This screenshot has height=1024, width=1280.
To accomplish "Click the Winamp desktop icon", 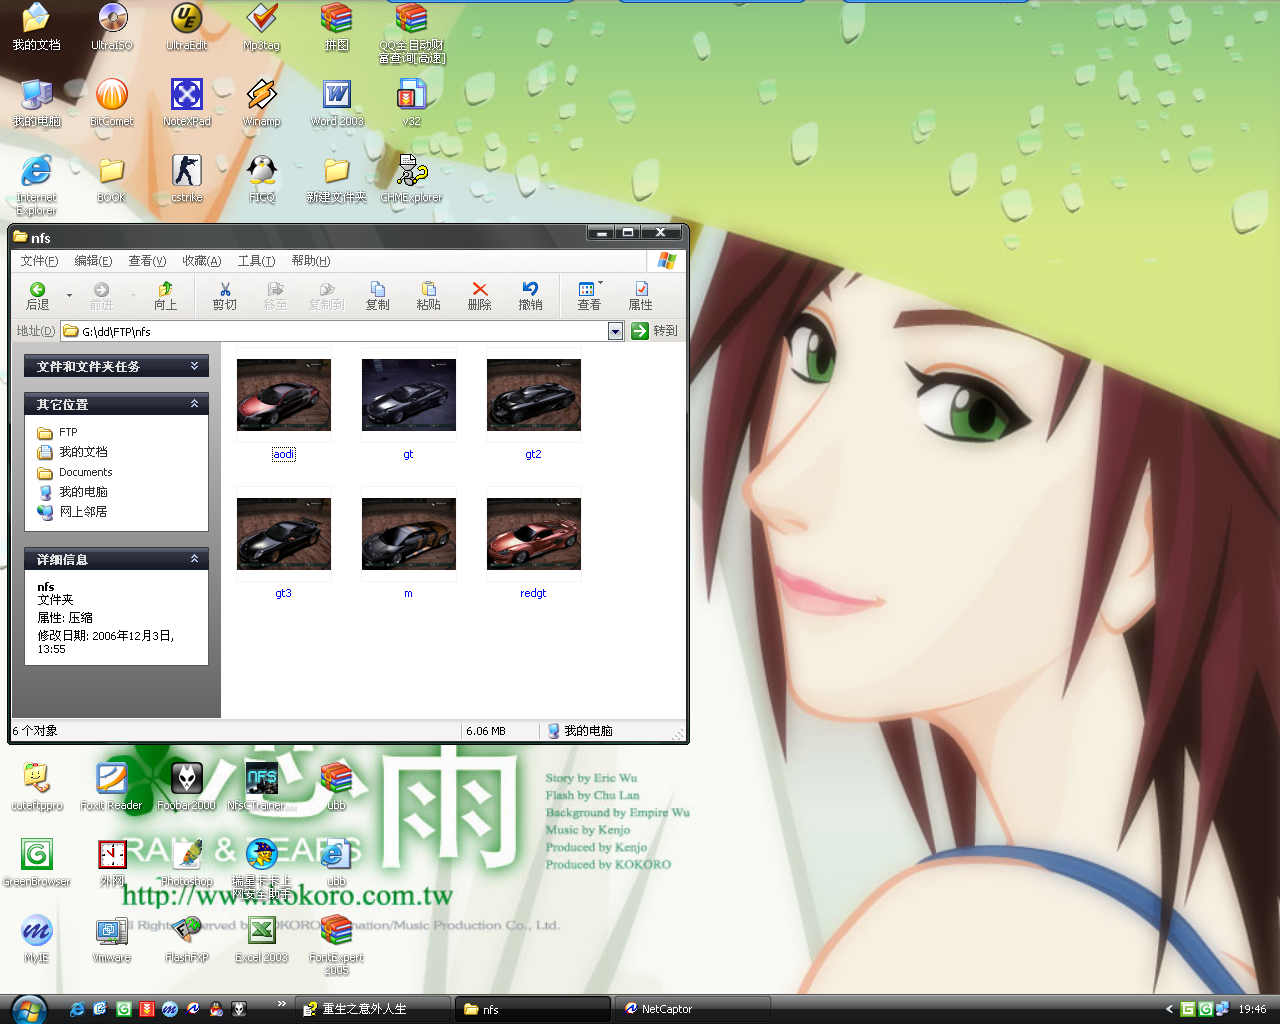I will [x=261, y=103].
